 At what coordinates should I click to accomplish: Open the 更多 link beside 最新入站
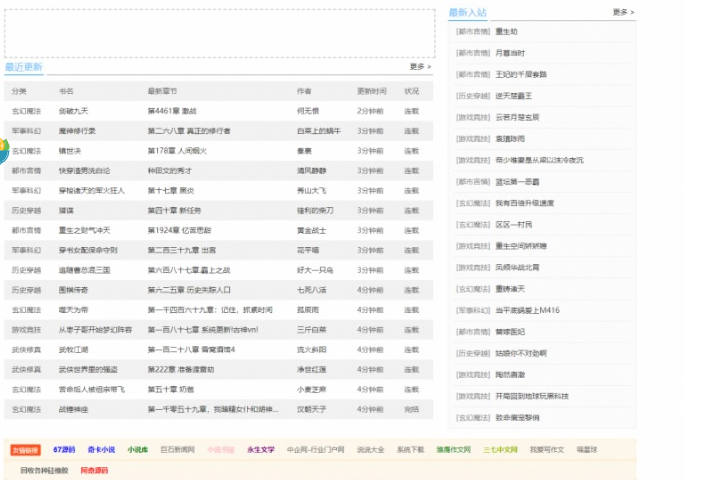[624, 12]
